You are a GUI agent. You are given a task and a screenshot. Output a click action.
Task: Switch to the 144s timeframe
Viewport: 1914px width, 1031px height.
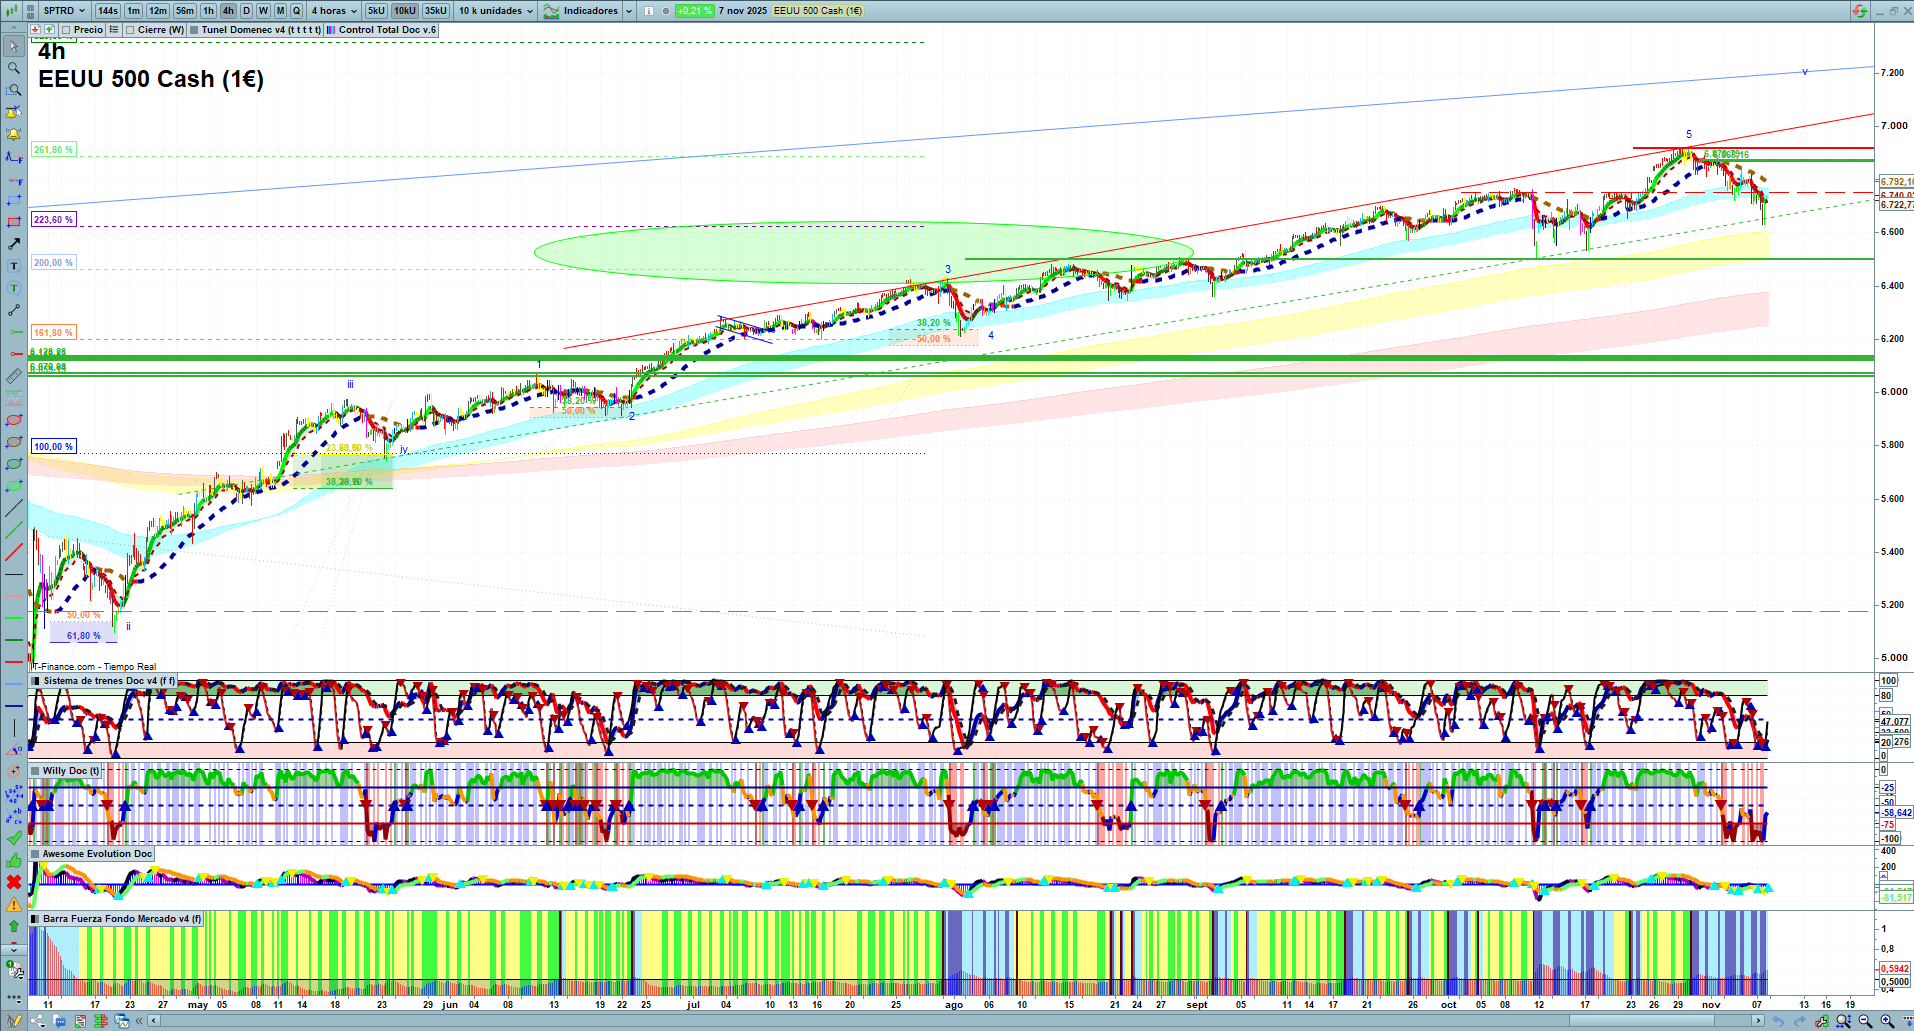click(108, 11)
